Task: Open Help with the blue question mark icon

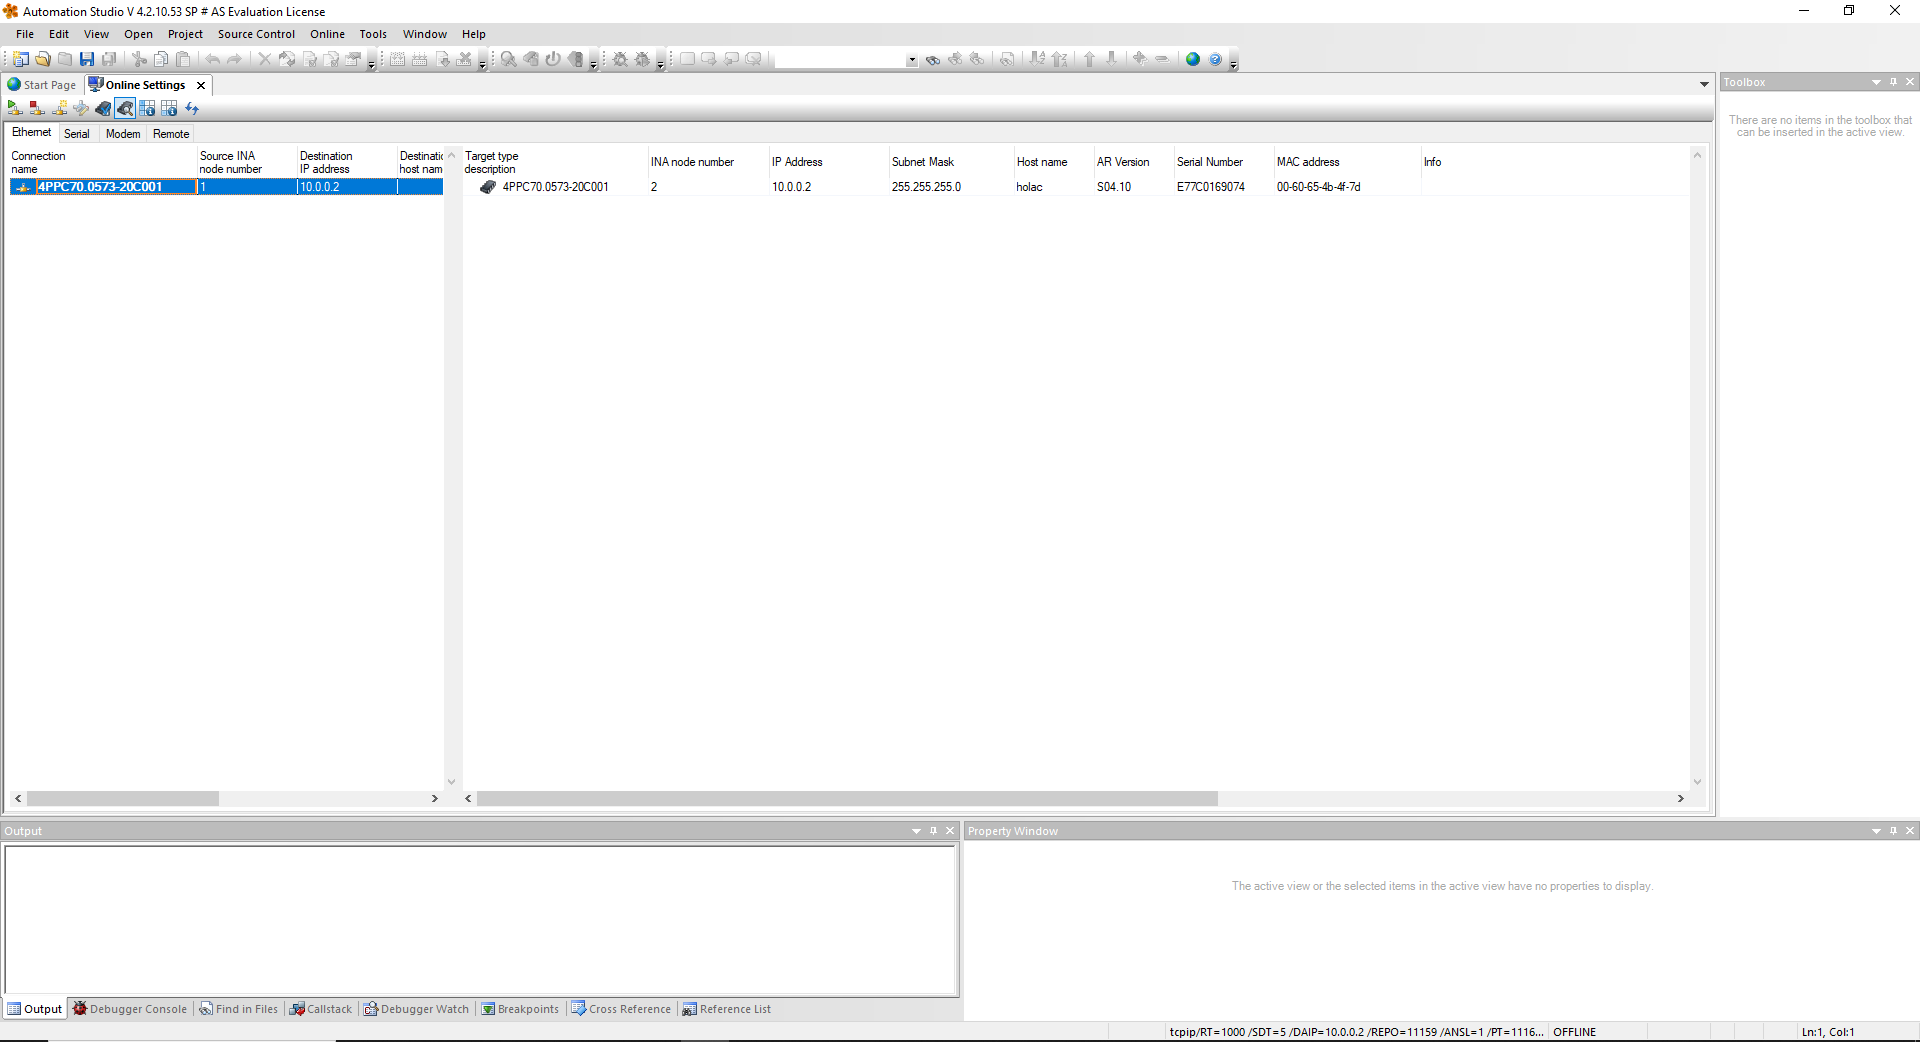Action: click(x=1215, y=59)
